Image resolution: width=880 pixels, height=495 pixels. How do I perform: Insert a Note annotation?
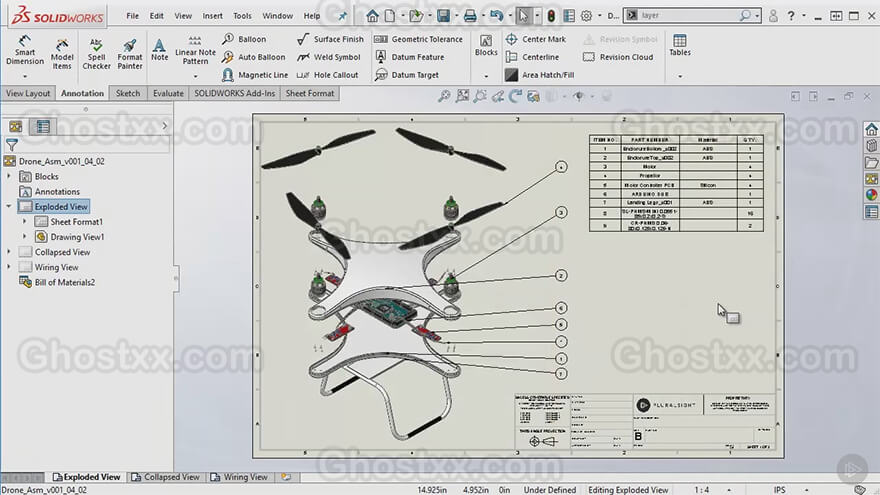[159, 49]
